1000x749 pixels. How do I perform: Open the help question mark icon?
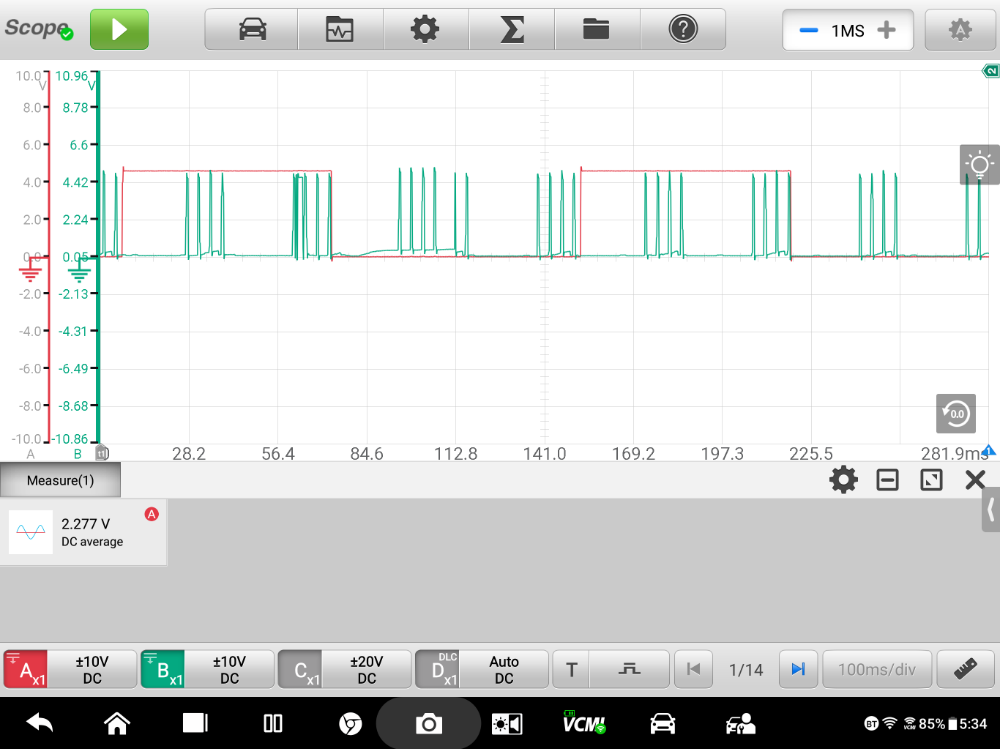pos(683,30)
